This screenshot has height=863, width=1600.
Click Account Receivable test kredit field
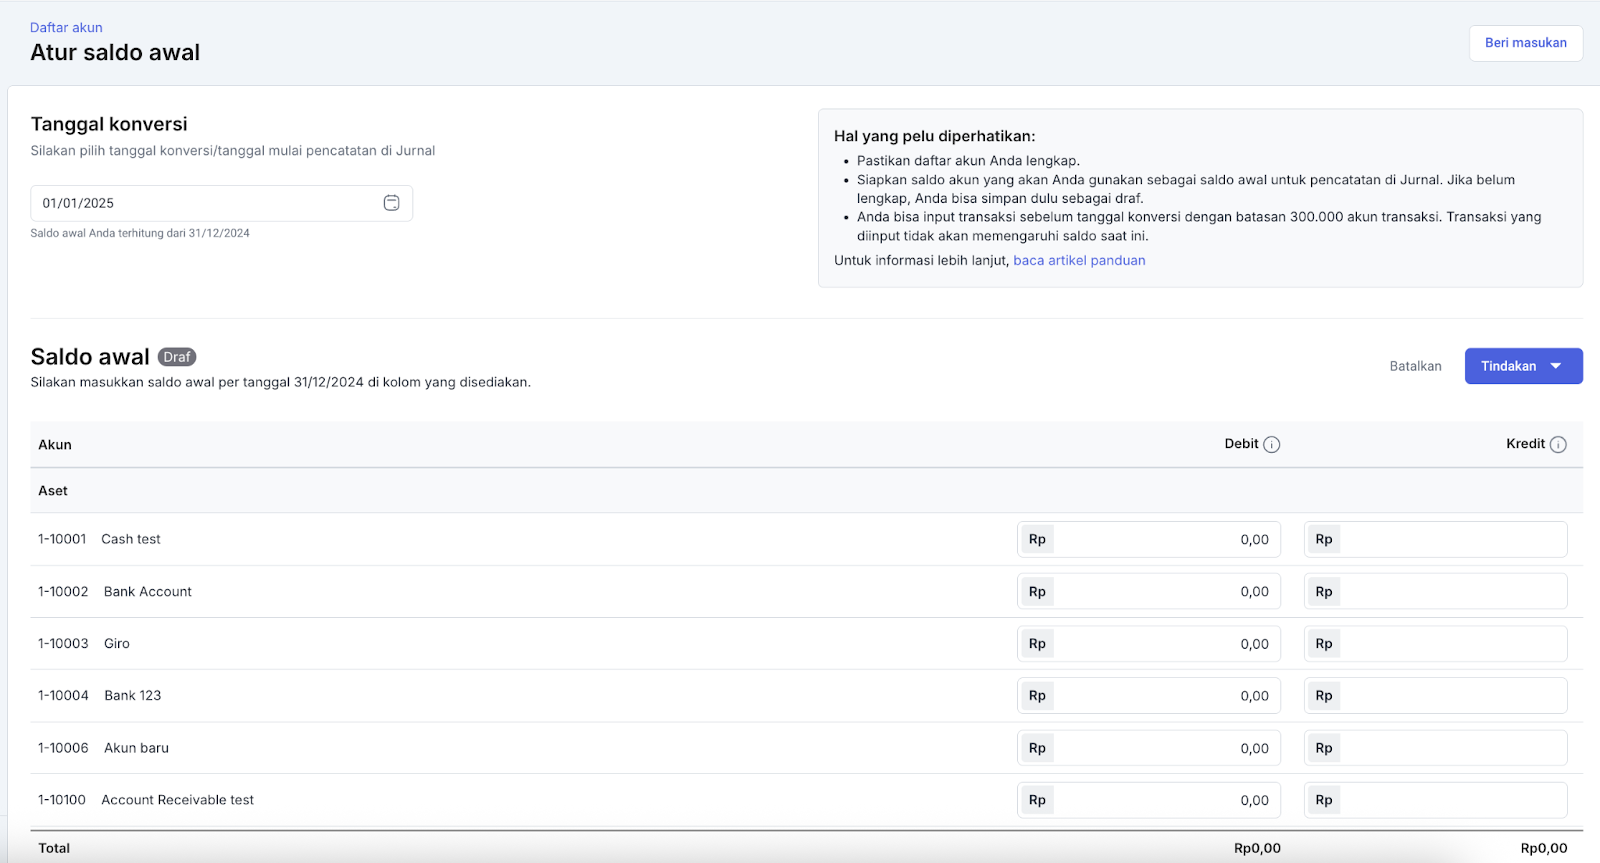tap(1450, 800)
